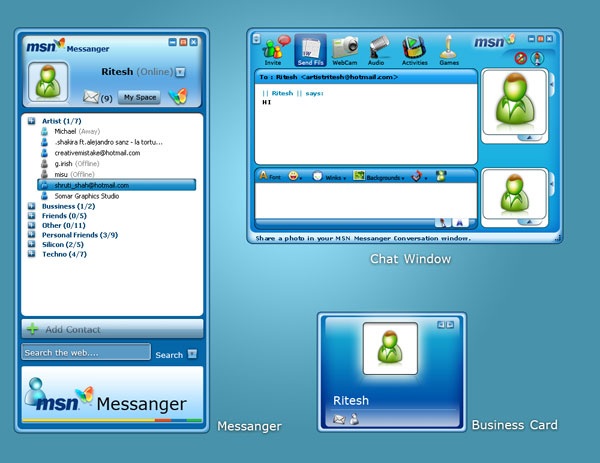Open the Search options dropdown arrow
Image resolution: width=600 pixels, height=463 pixels.
pos(192,354)
